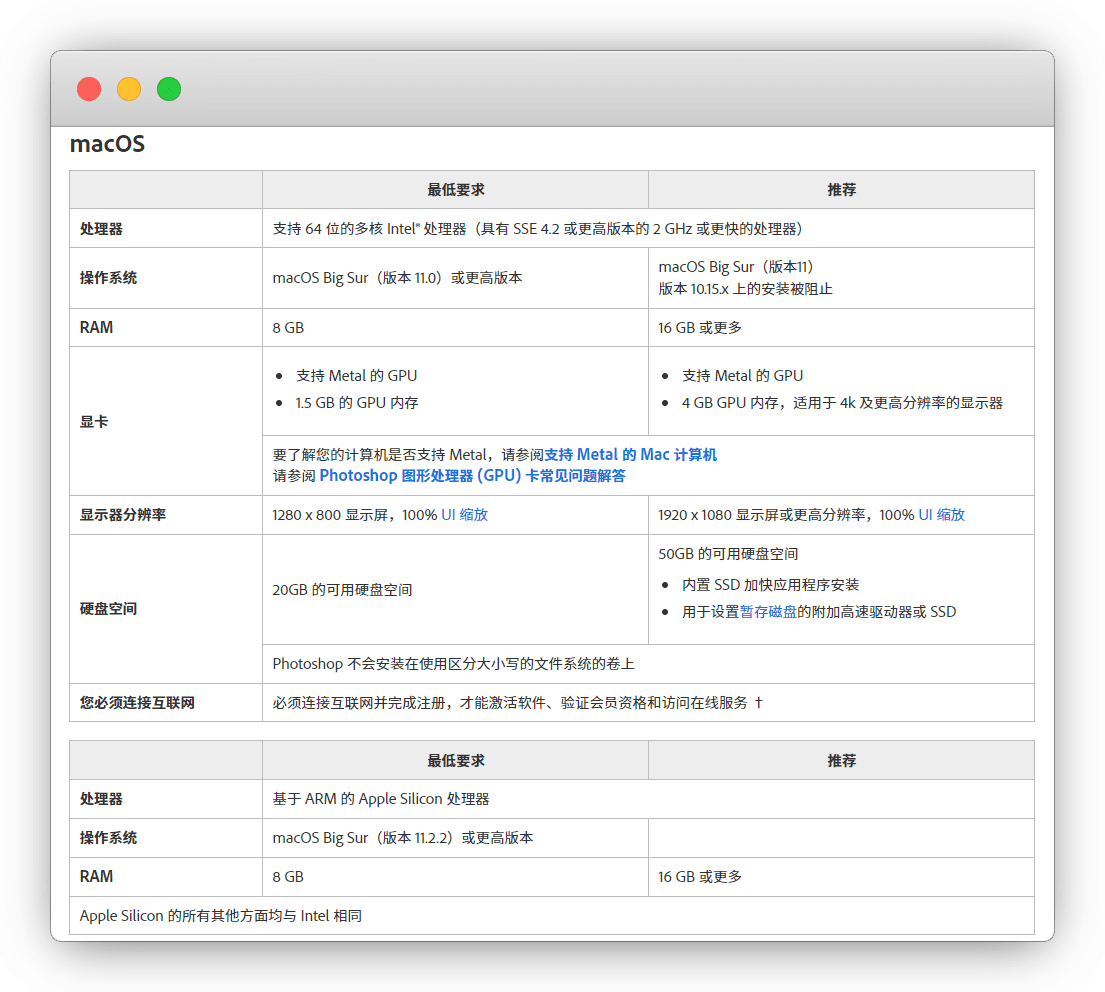Open the 支持 Metal 的 Mac 计算机 link

point(630,454)
